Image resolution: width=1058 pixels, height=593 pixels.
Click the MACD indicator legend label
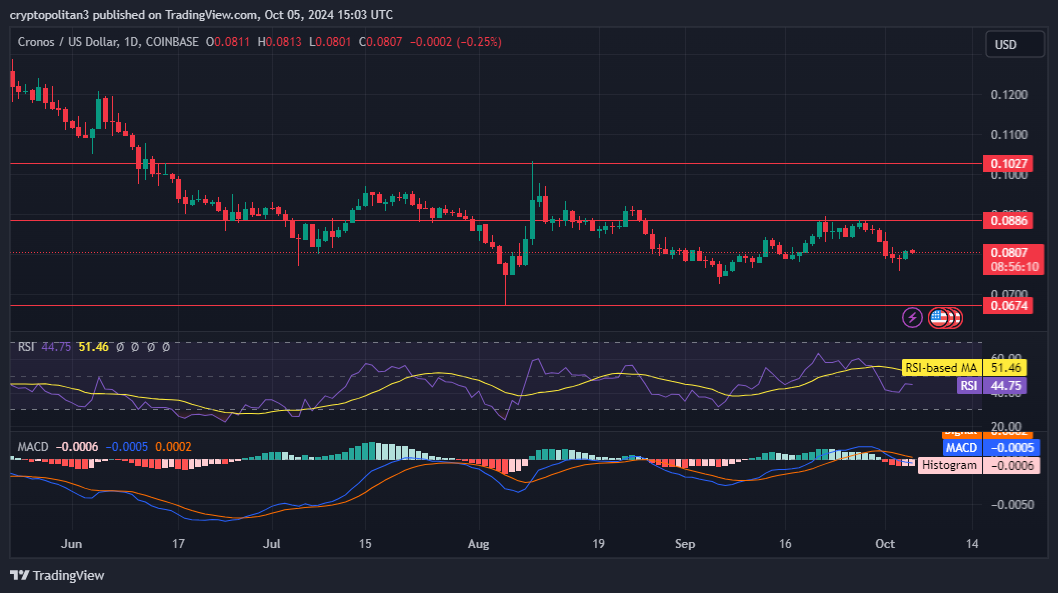click(32, 446)
